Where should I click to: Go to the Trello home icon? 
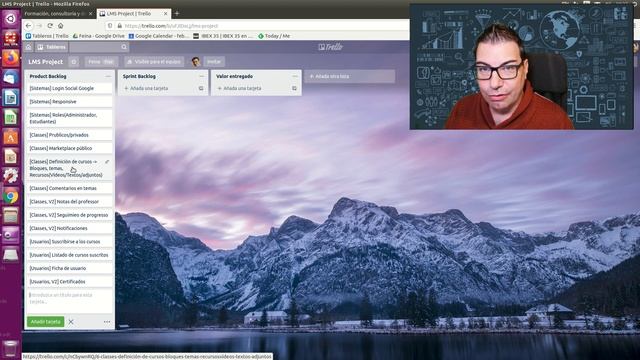(x=29, y=47)
